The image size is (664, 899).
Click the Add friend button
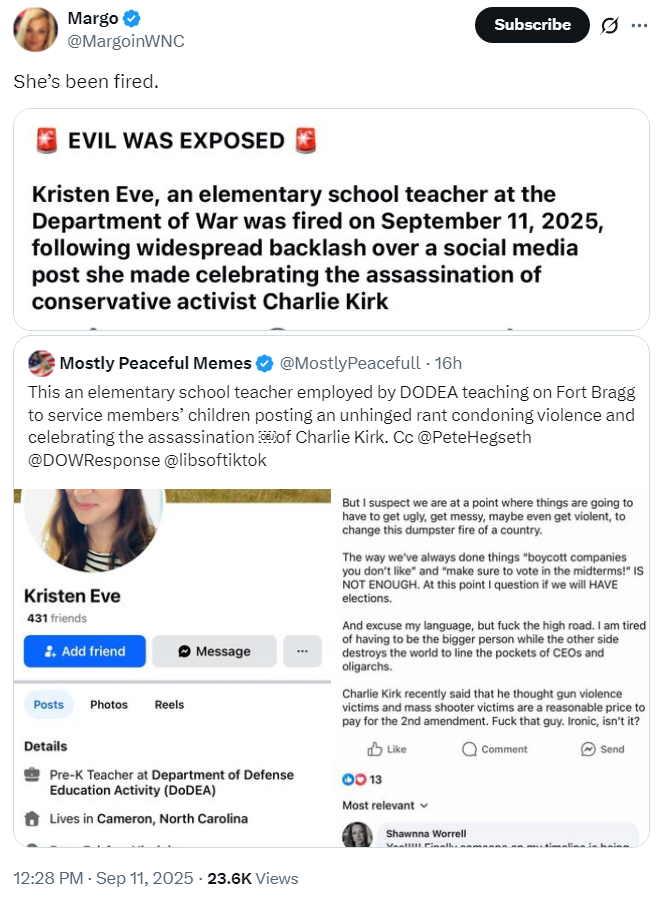85,651
